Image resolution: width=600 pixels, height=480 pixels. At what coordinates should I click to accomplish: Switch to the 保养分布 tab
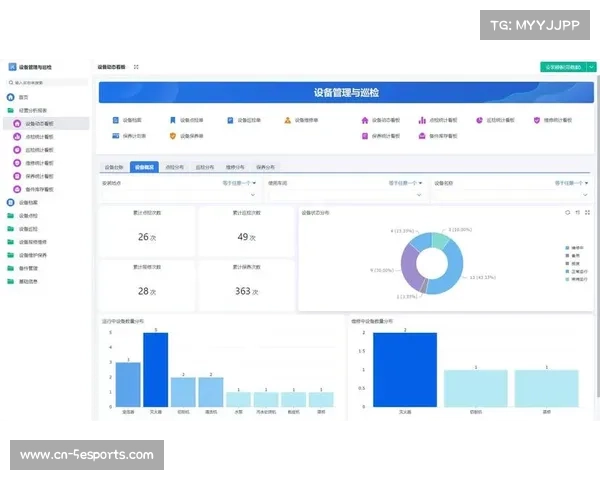265,168
